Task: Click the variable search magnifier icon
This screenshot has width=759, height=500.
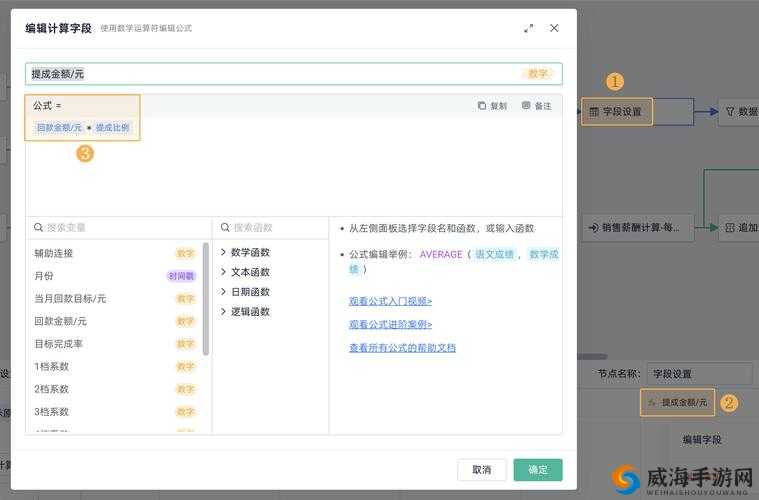Action: (38, 227)
